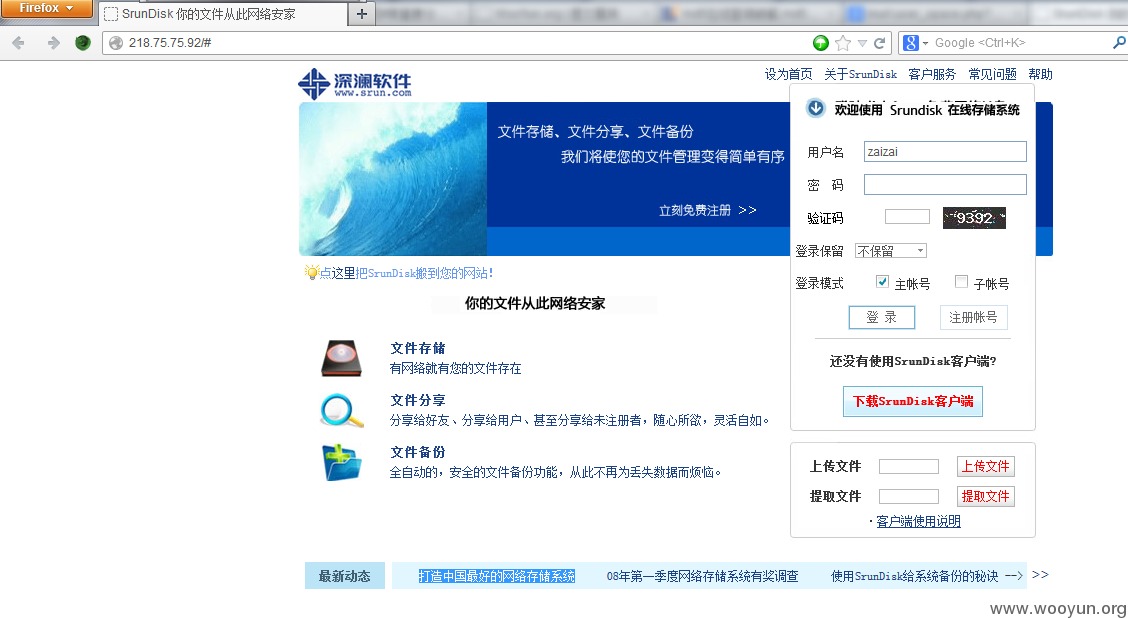Viewport: 1128px width, 618px height.
Task: Open news 打造中国最好的网络存储系统
Action: click(x=496, y=576)
